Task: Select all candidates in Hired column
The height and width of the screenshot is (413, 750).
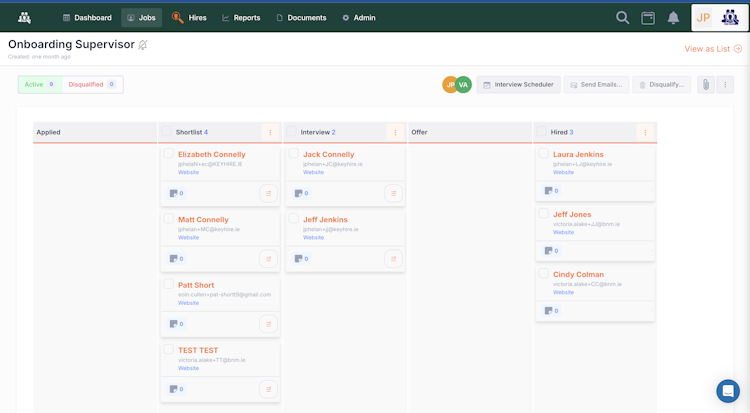Action: click(x=541, y=131)
